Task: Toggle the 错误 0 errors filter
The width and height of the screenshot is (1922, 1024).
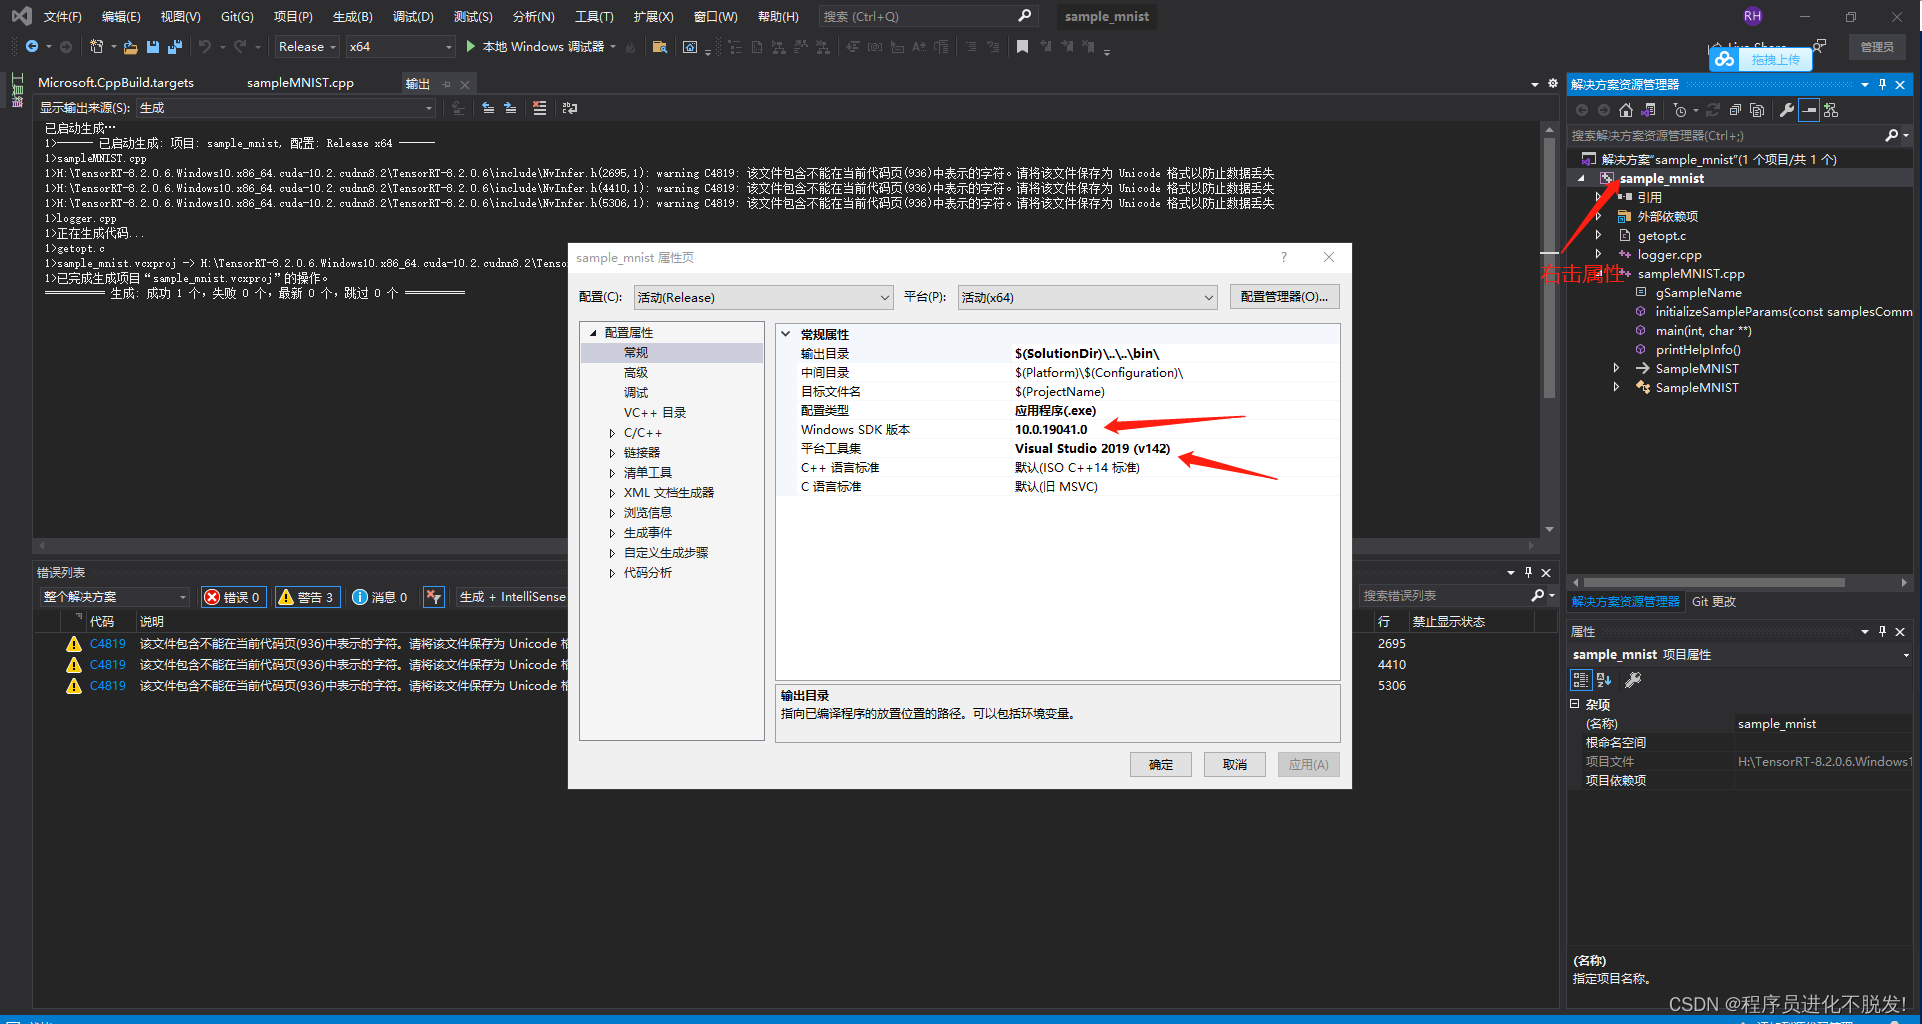Action: [233, 597]
